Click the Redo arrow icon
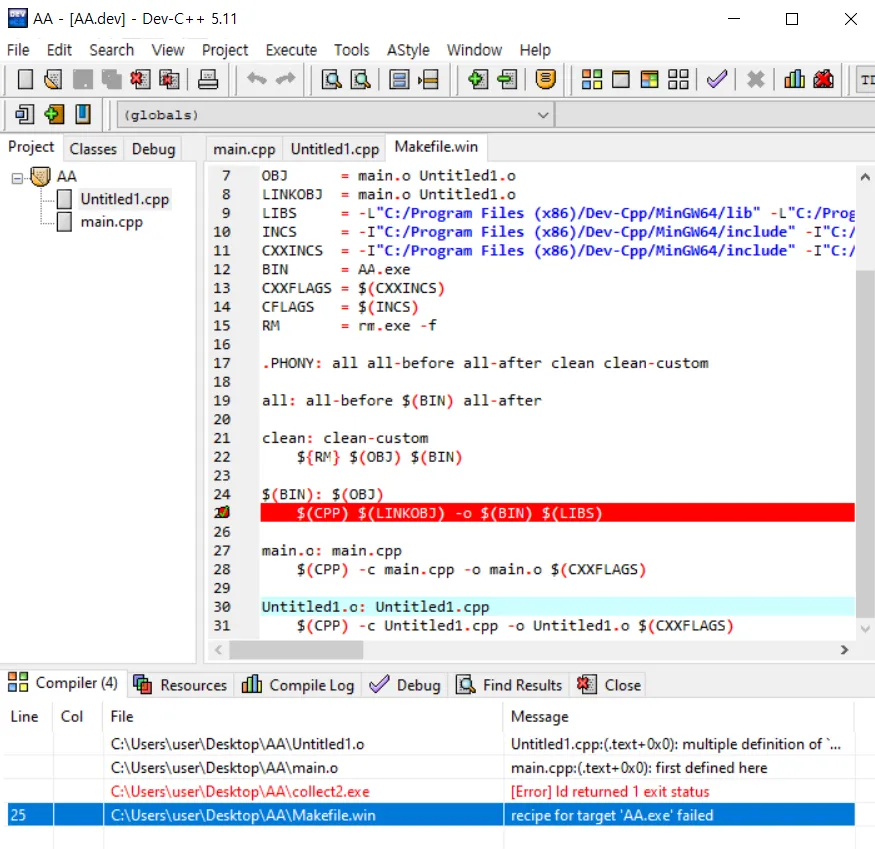 pos(285,79)
